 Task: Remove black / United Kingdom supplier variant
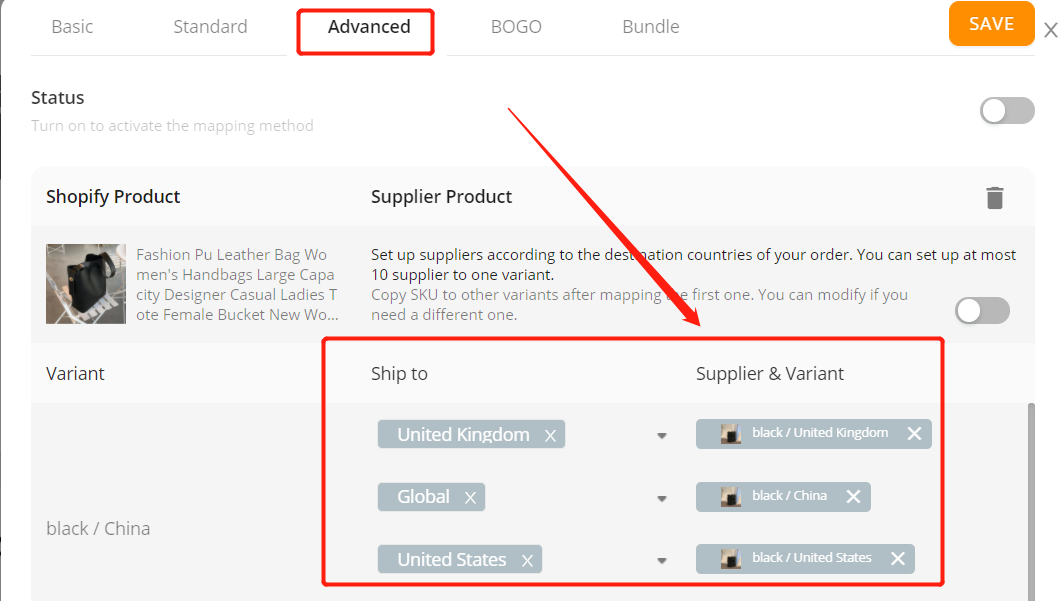pyautogui.click(x=914, y=433)
